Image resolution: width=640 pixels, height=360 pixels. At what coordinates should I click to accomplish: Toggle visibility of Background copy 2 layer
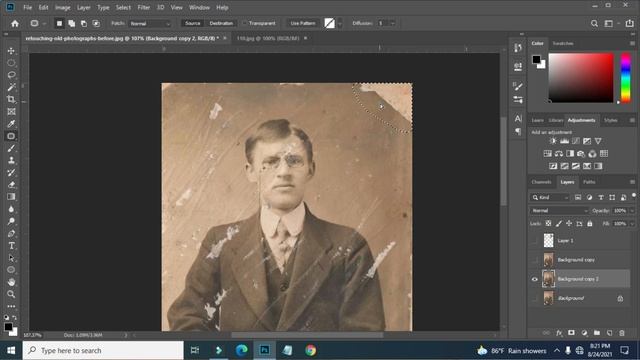(x=535, y=279)
